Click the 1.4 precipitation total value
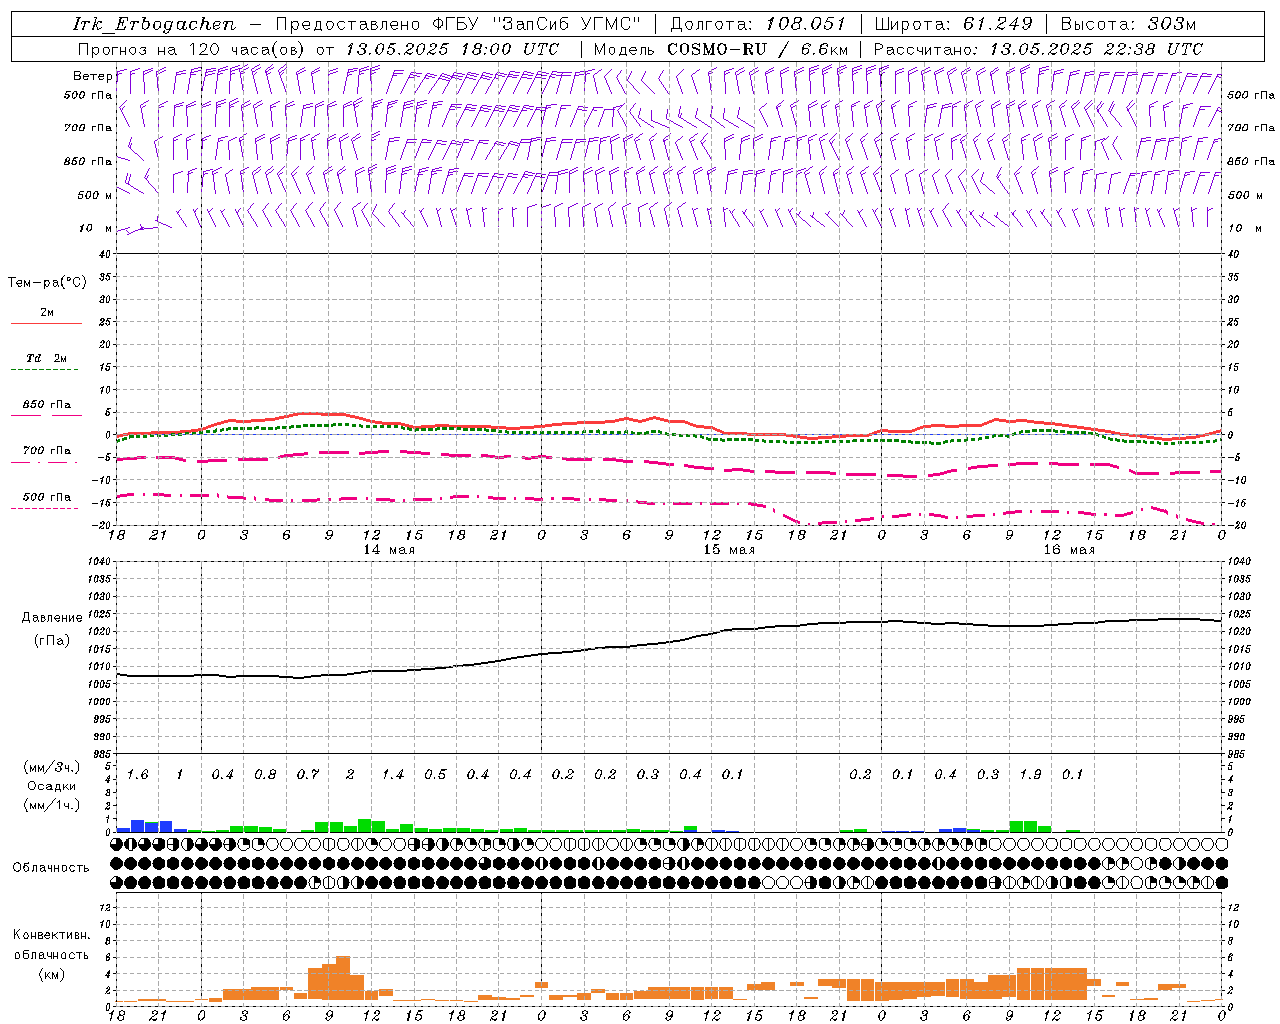The image size is (1280, 1024). 392,775
